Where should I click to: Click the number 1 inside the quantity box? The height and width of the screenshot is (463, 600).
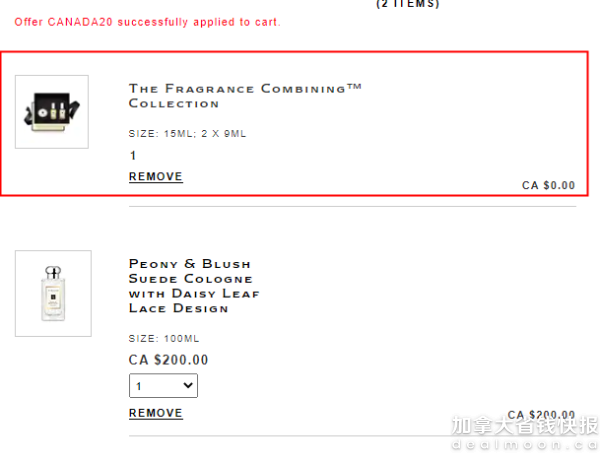coord(139,386)
